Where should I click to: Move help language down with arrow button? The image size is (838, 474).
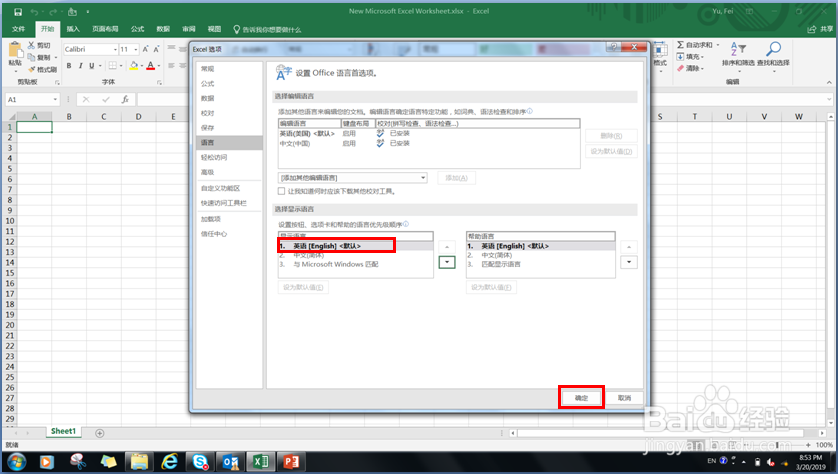coord(628,262)
